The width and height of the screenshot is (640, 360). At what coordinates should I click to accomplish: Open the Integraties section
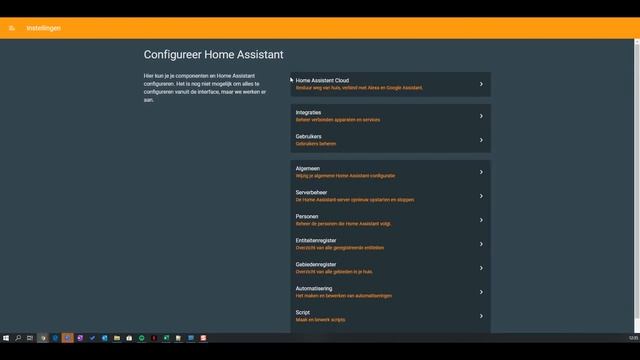click(x=391, y=116)
